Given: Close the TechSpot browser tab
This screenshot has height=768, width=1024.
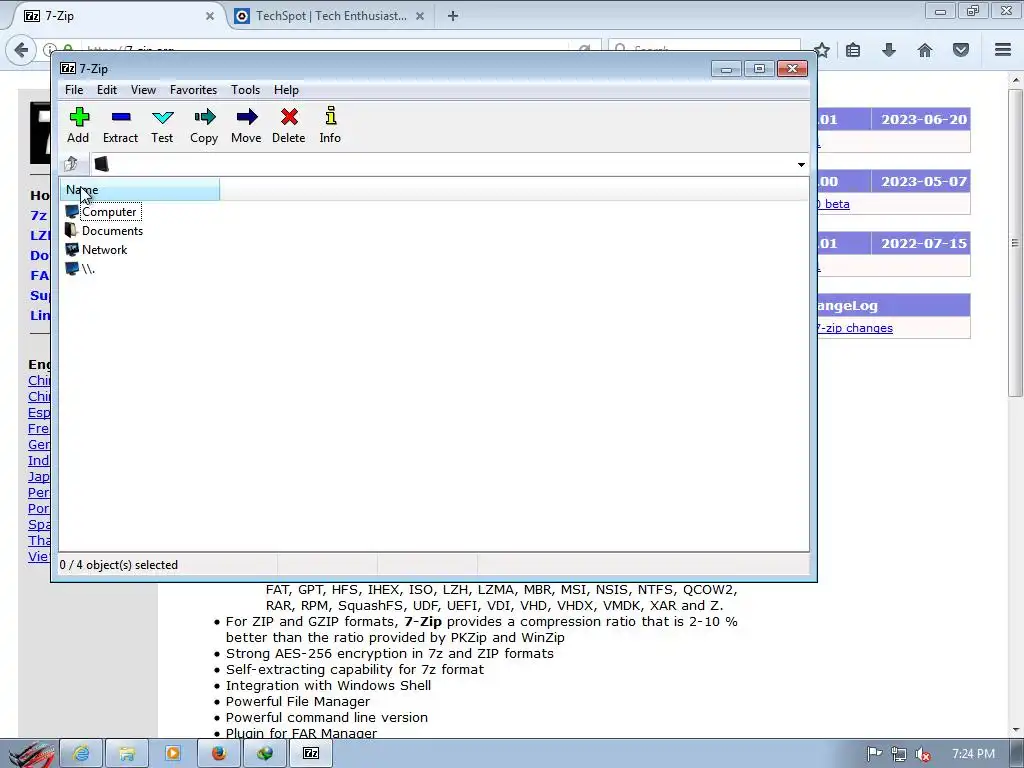Looking at the screenshot, I should pos(420,16).
